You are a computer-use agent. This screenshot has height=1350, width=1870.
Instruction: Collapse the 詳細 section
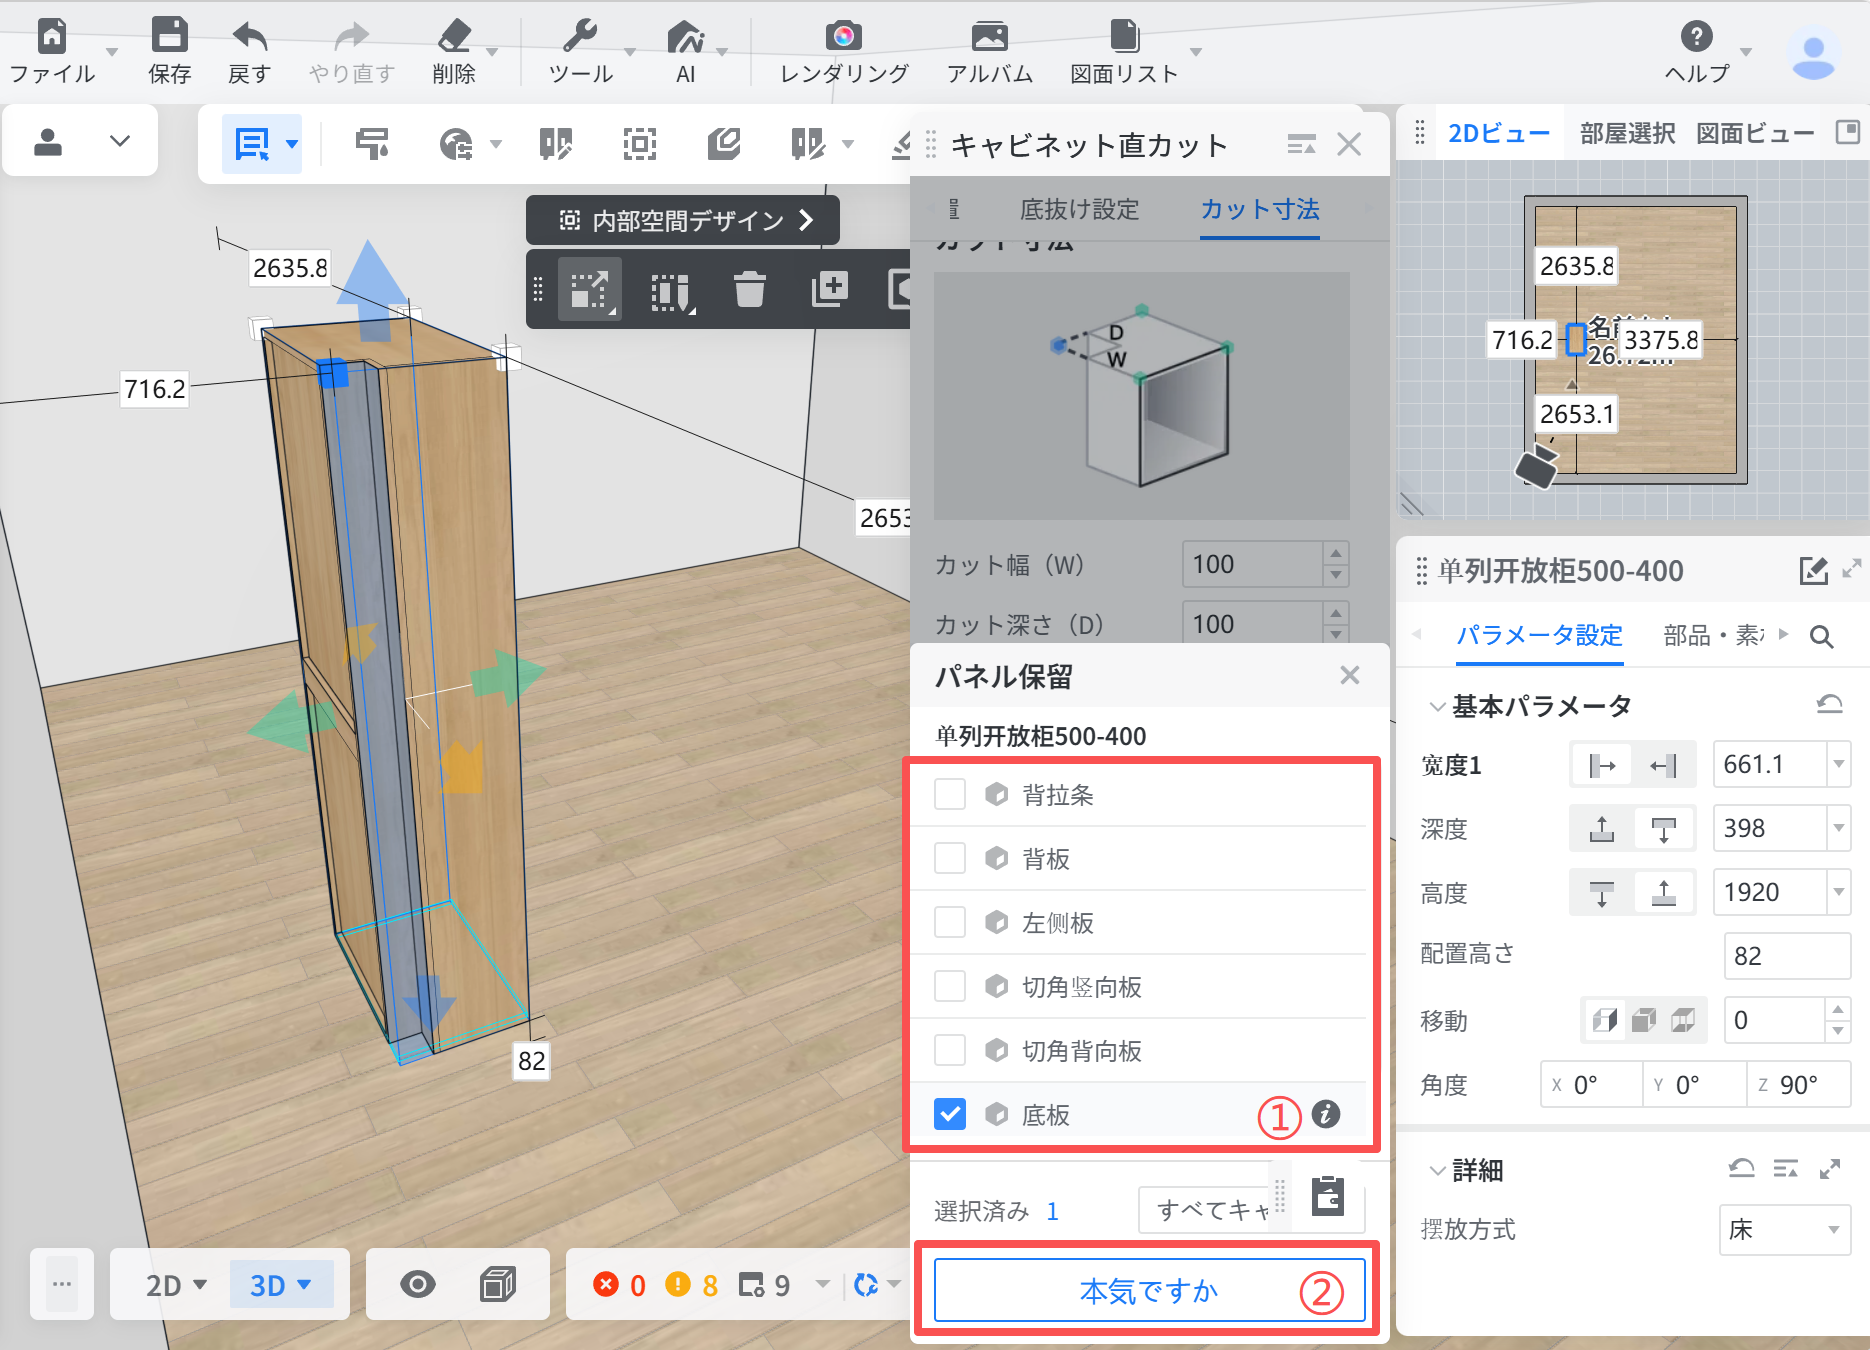click(1437, 1170)
